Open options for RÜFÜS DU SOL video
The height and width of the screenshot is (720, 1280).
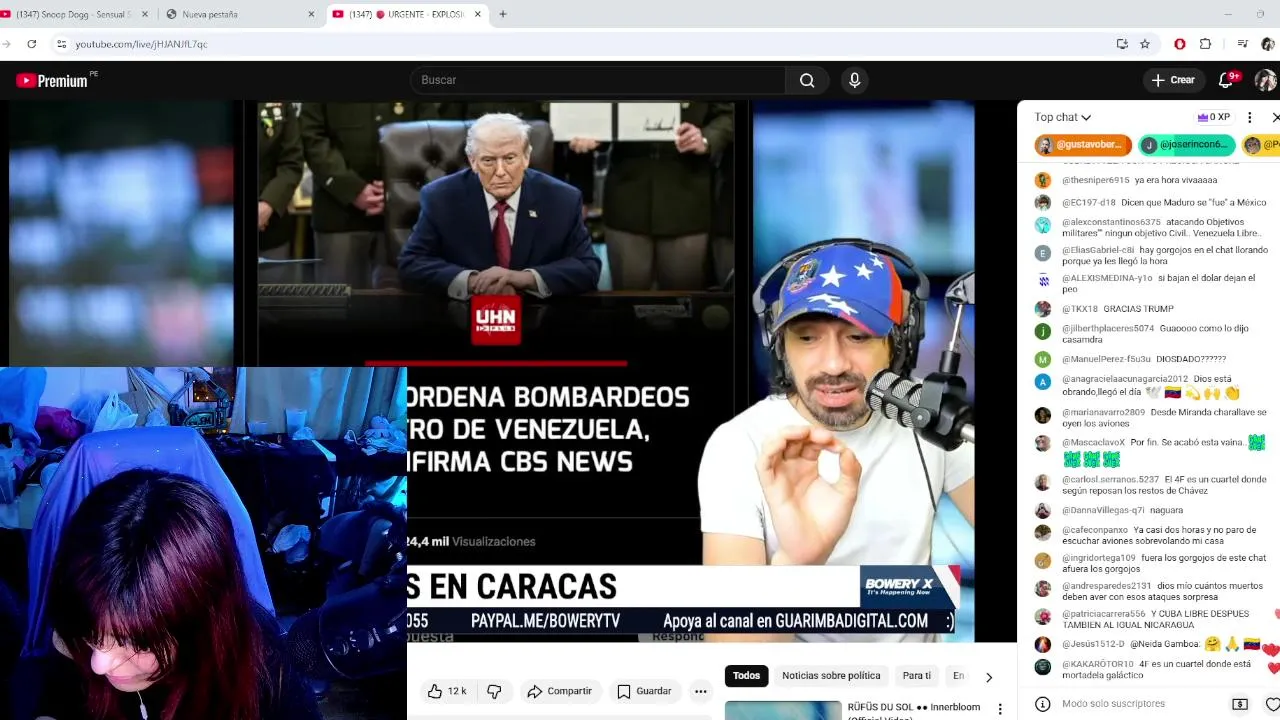coord(999,710)
